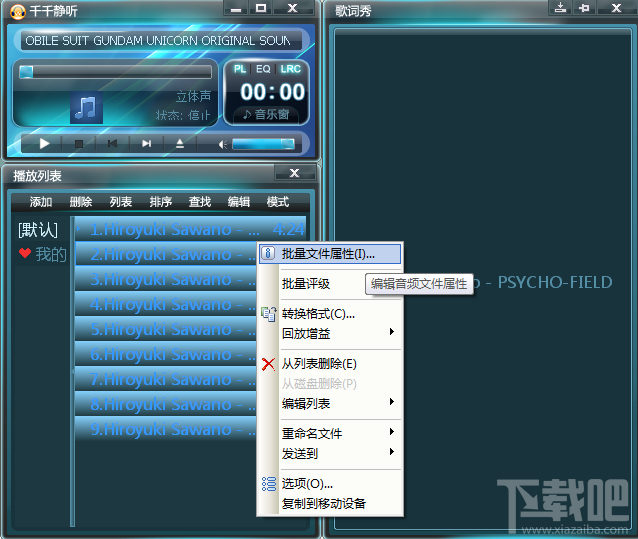638x539 pixels.
Task: Minimize the 千千静听 player window
Action: point(236,8)
